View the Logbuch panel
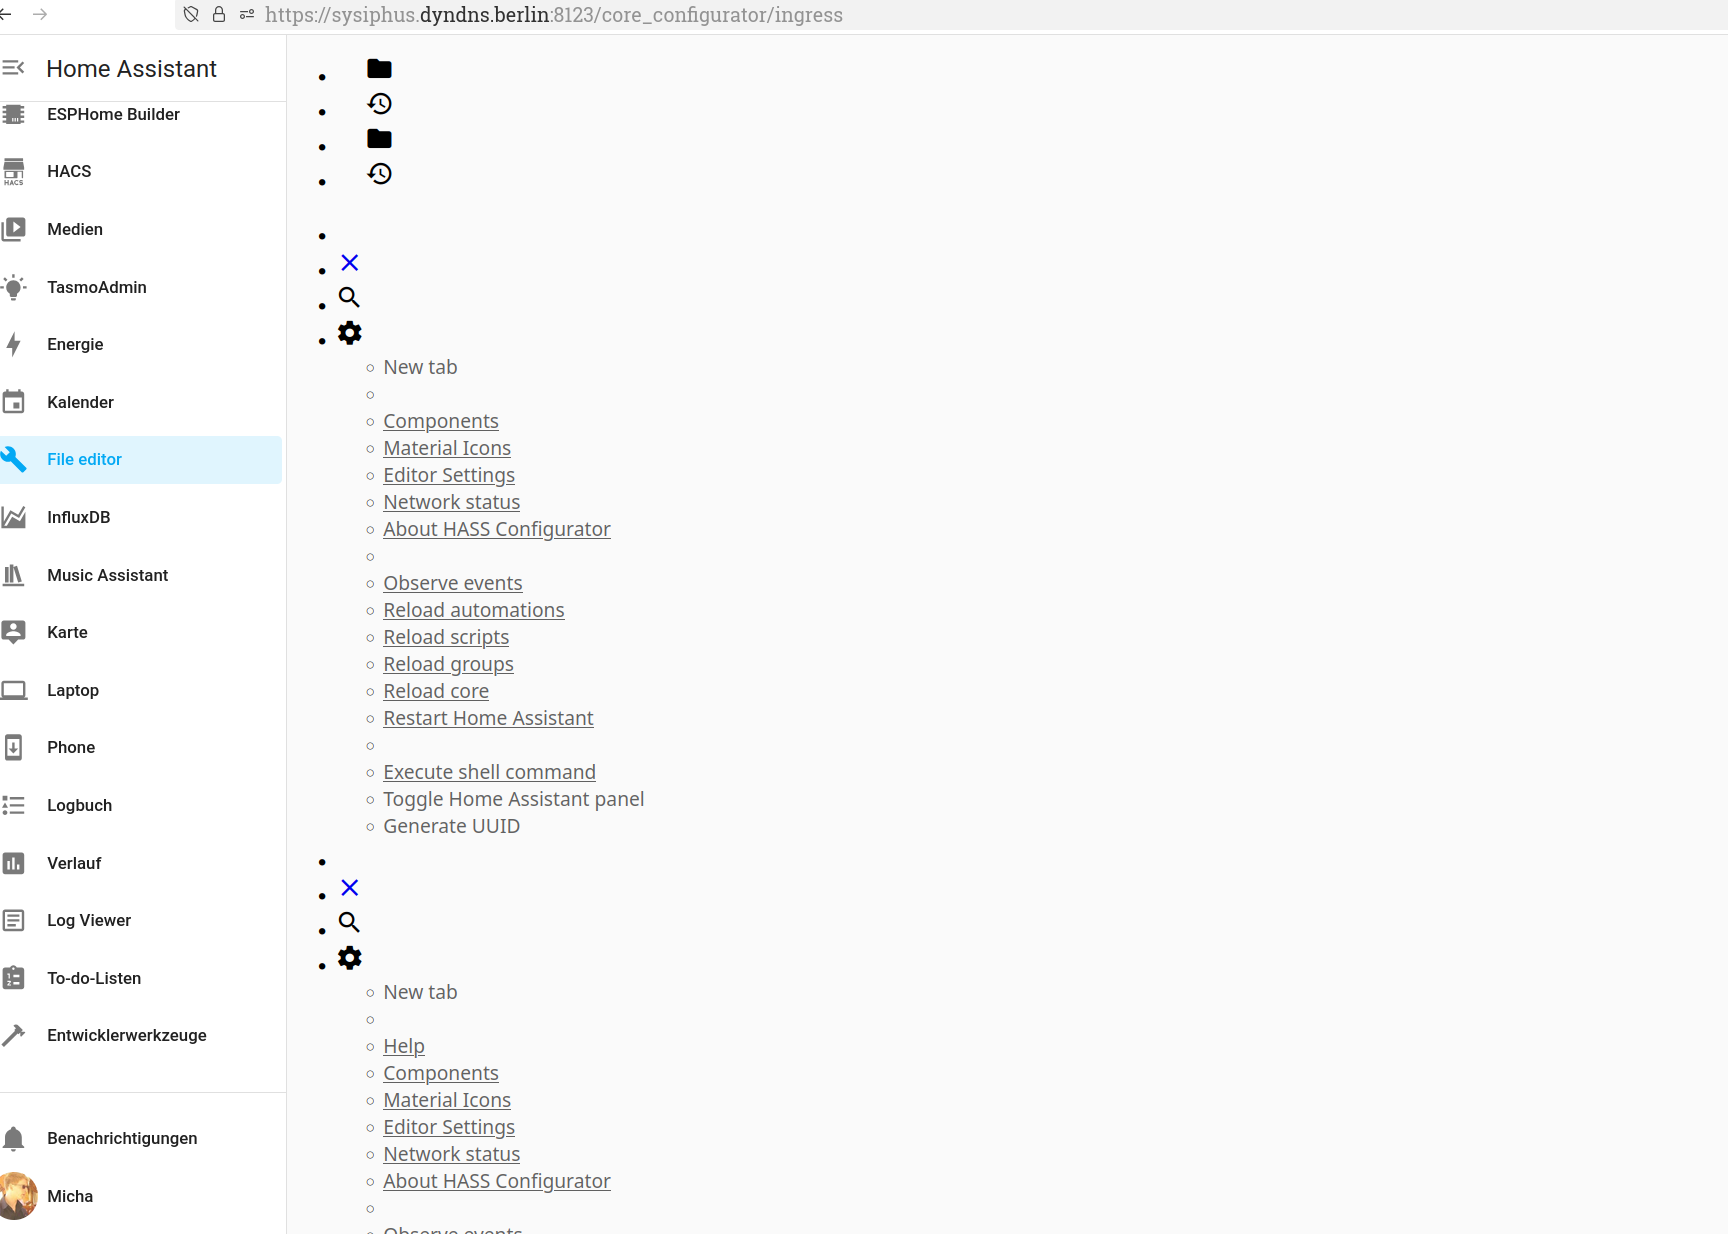Screen dimensions: 1728x1234 click(141, 805)
